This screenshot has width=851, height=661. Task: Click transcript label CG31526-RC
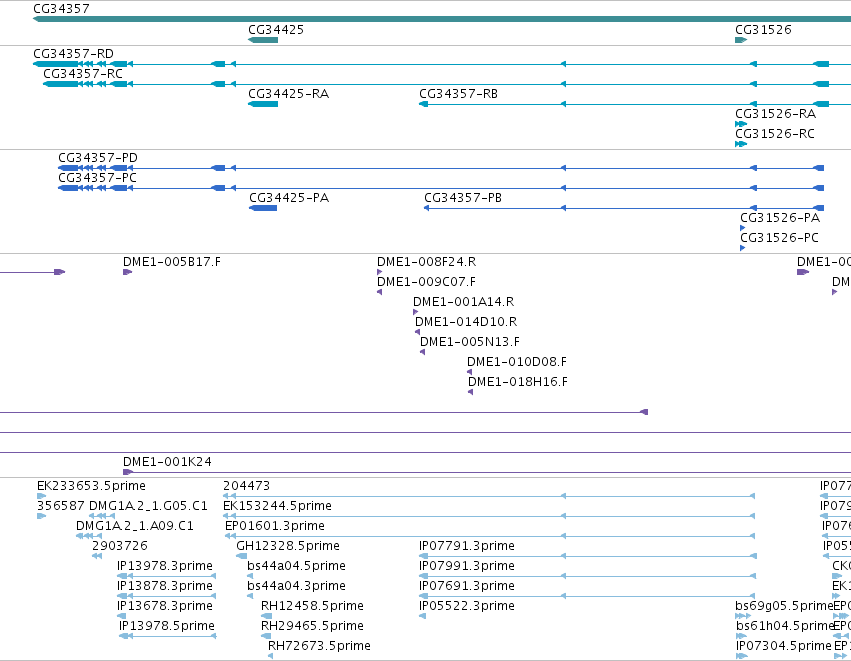tap(774, 134)
